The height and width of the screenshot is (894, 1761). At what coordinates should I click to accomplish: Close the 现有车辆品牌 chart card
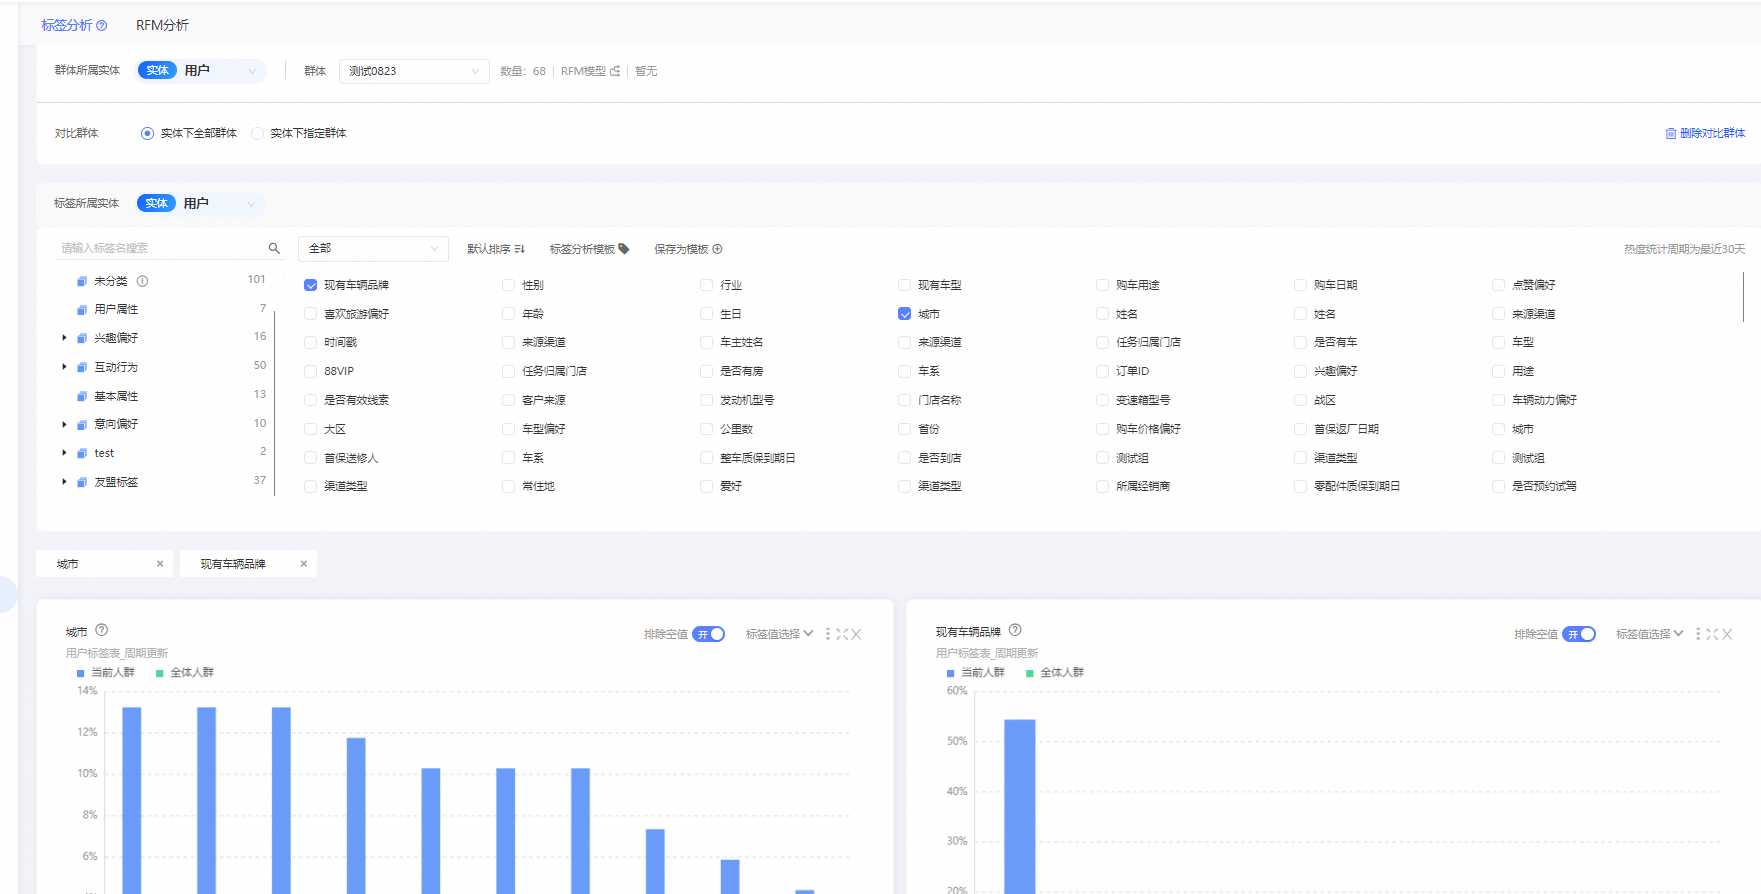pos(1727,634)
